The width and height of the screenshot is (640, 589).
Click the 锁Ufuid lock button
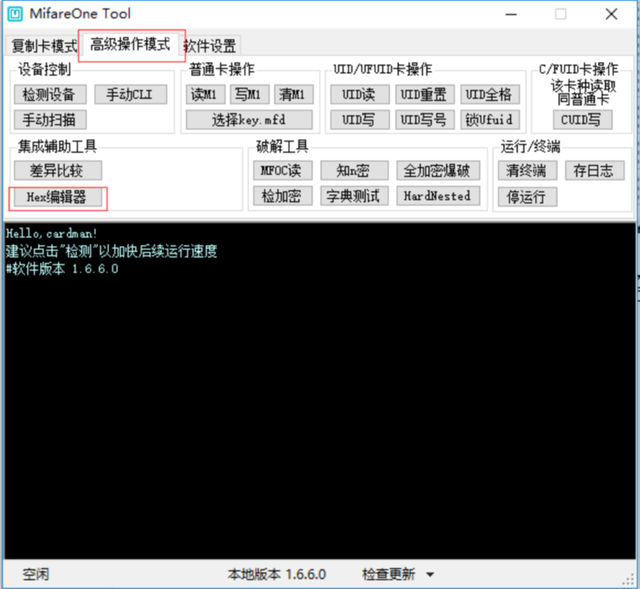pyautogui.click(x=490, y=120)
